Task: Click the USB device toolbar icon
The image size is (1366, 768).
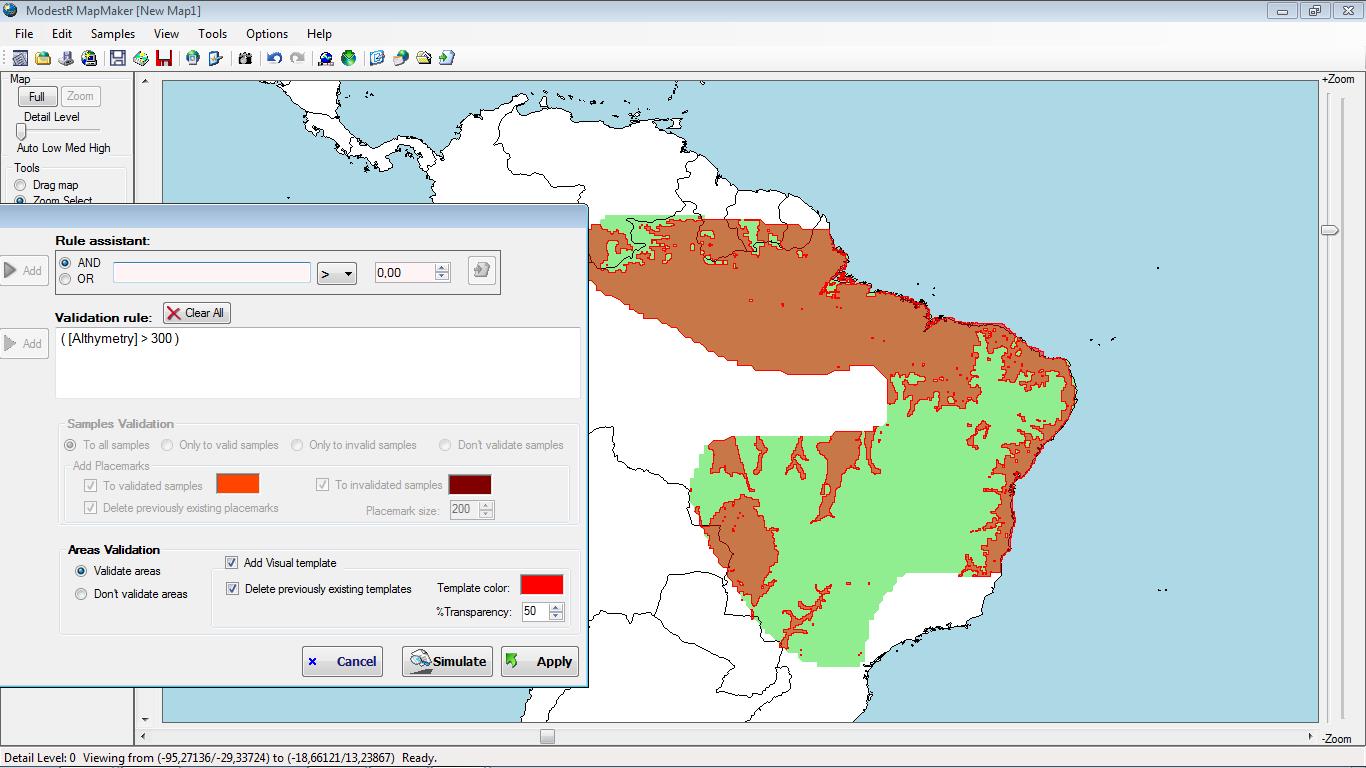Action: coord(66,58)
